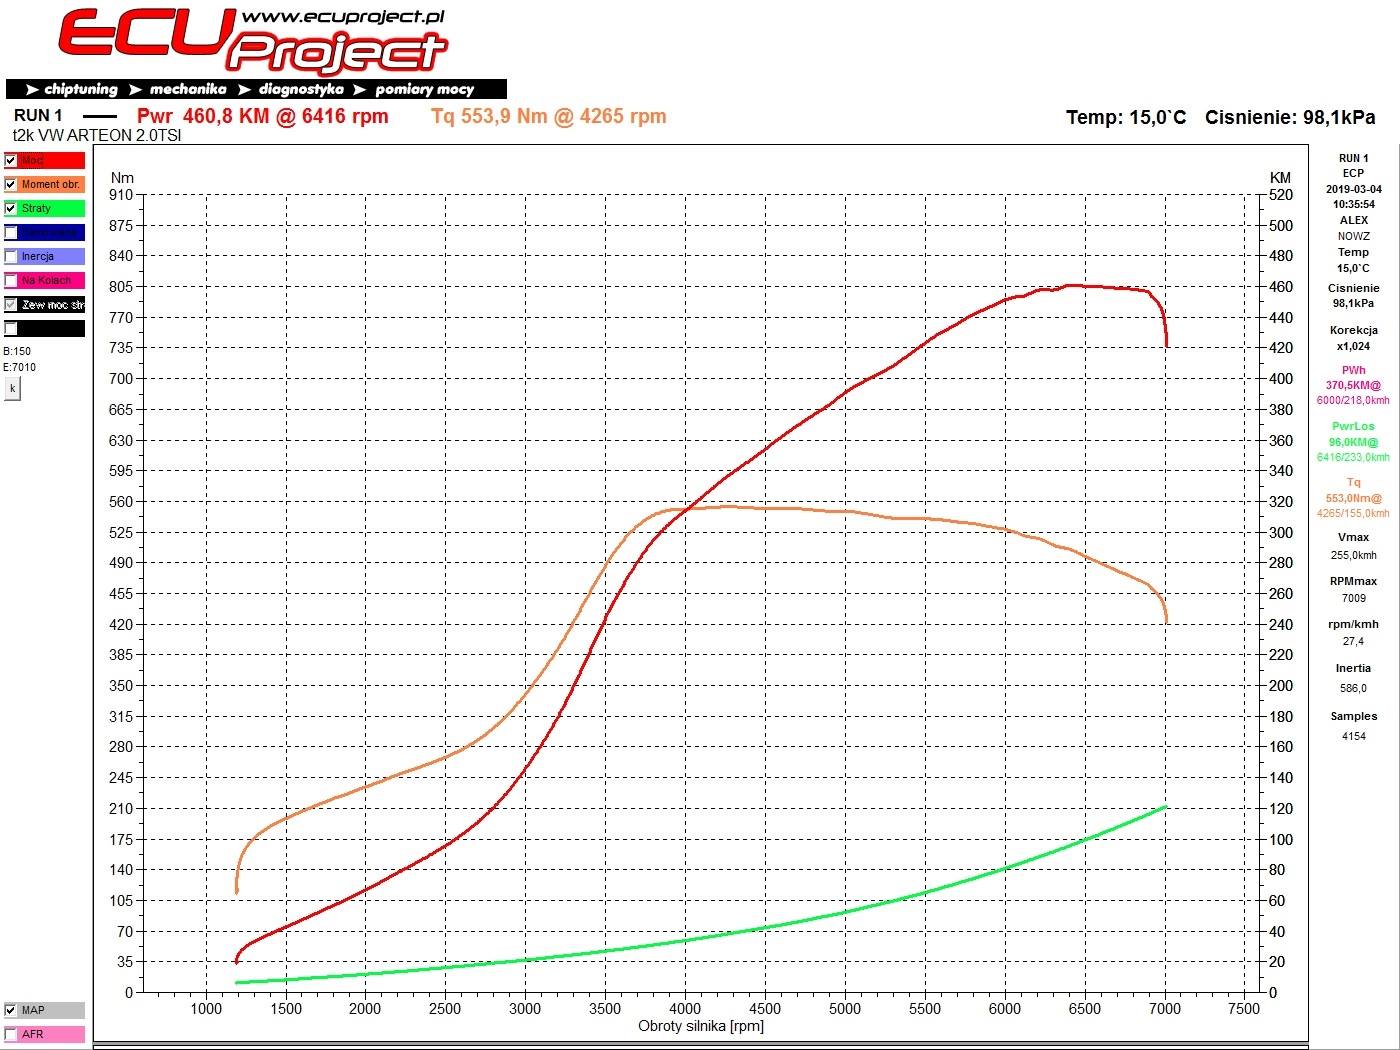
Task: Check the empty black series checkbox
Action: (11, 328)
